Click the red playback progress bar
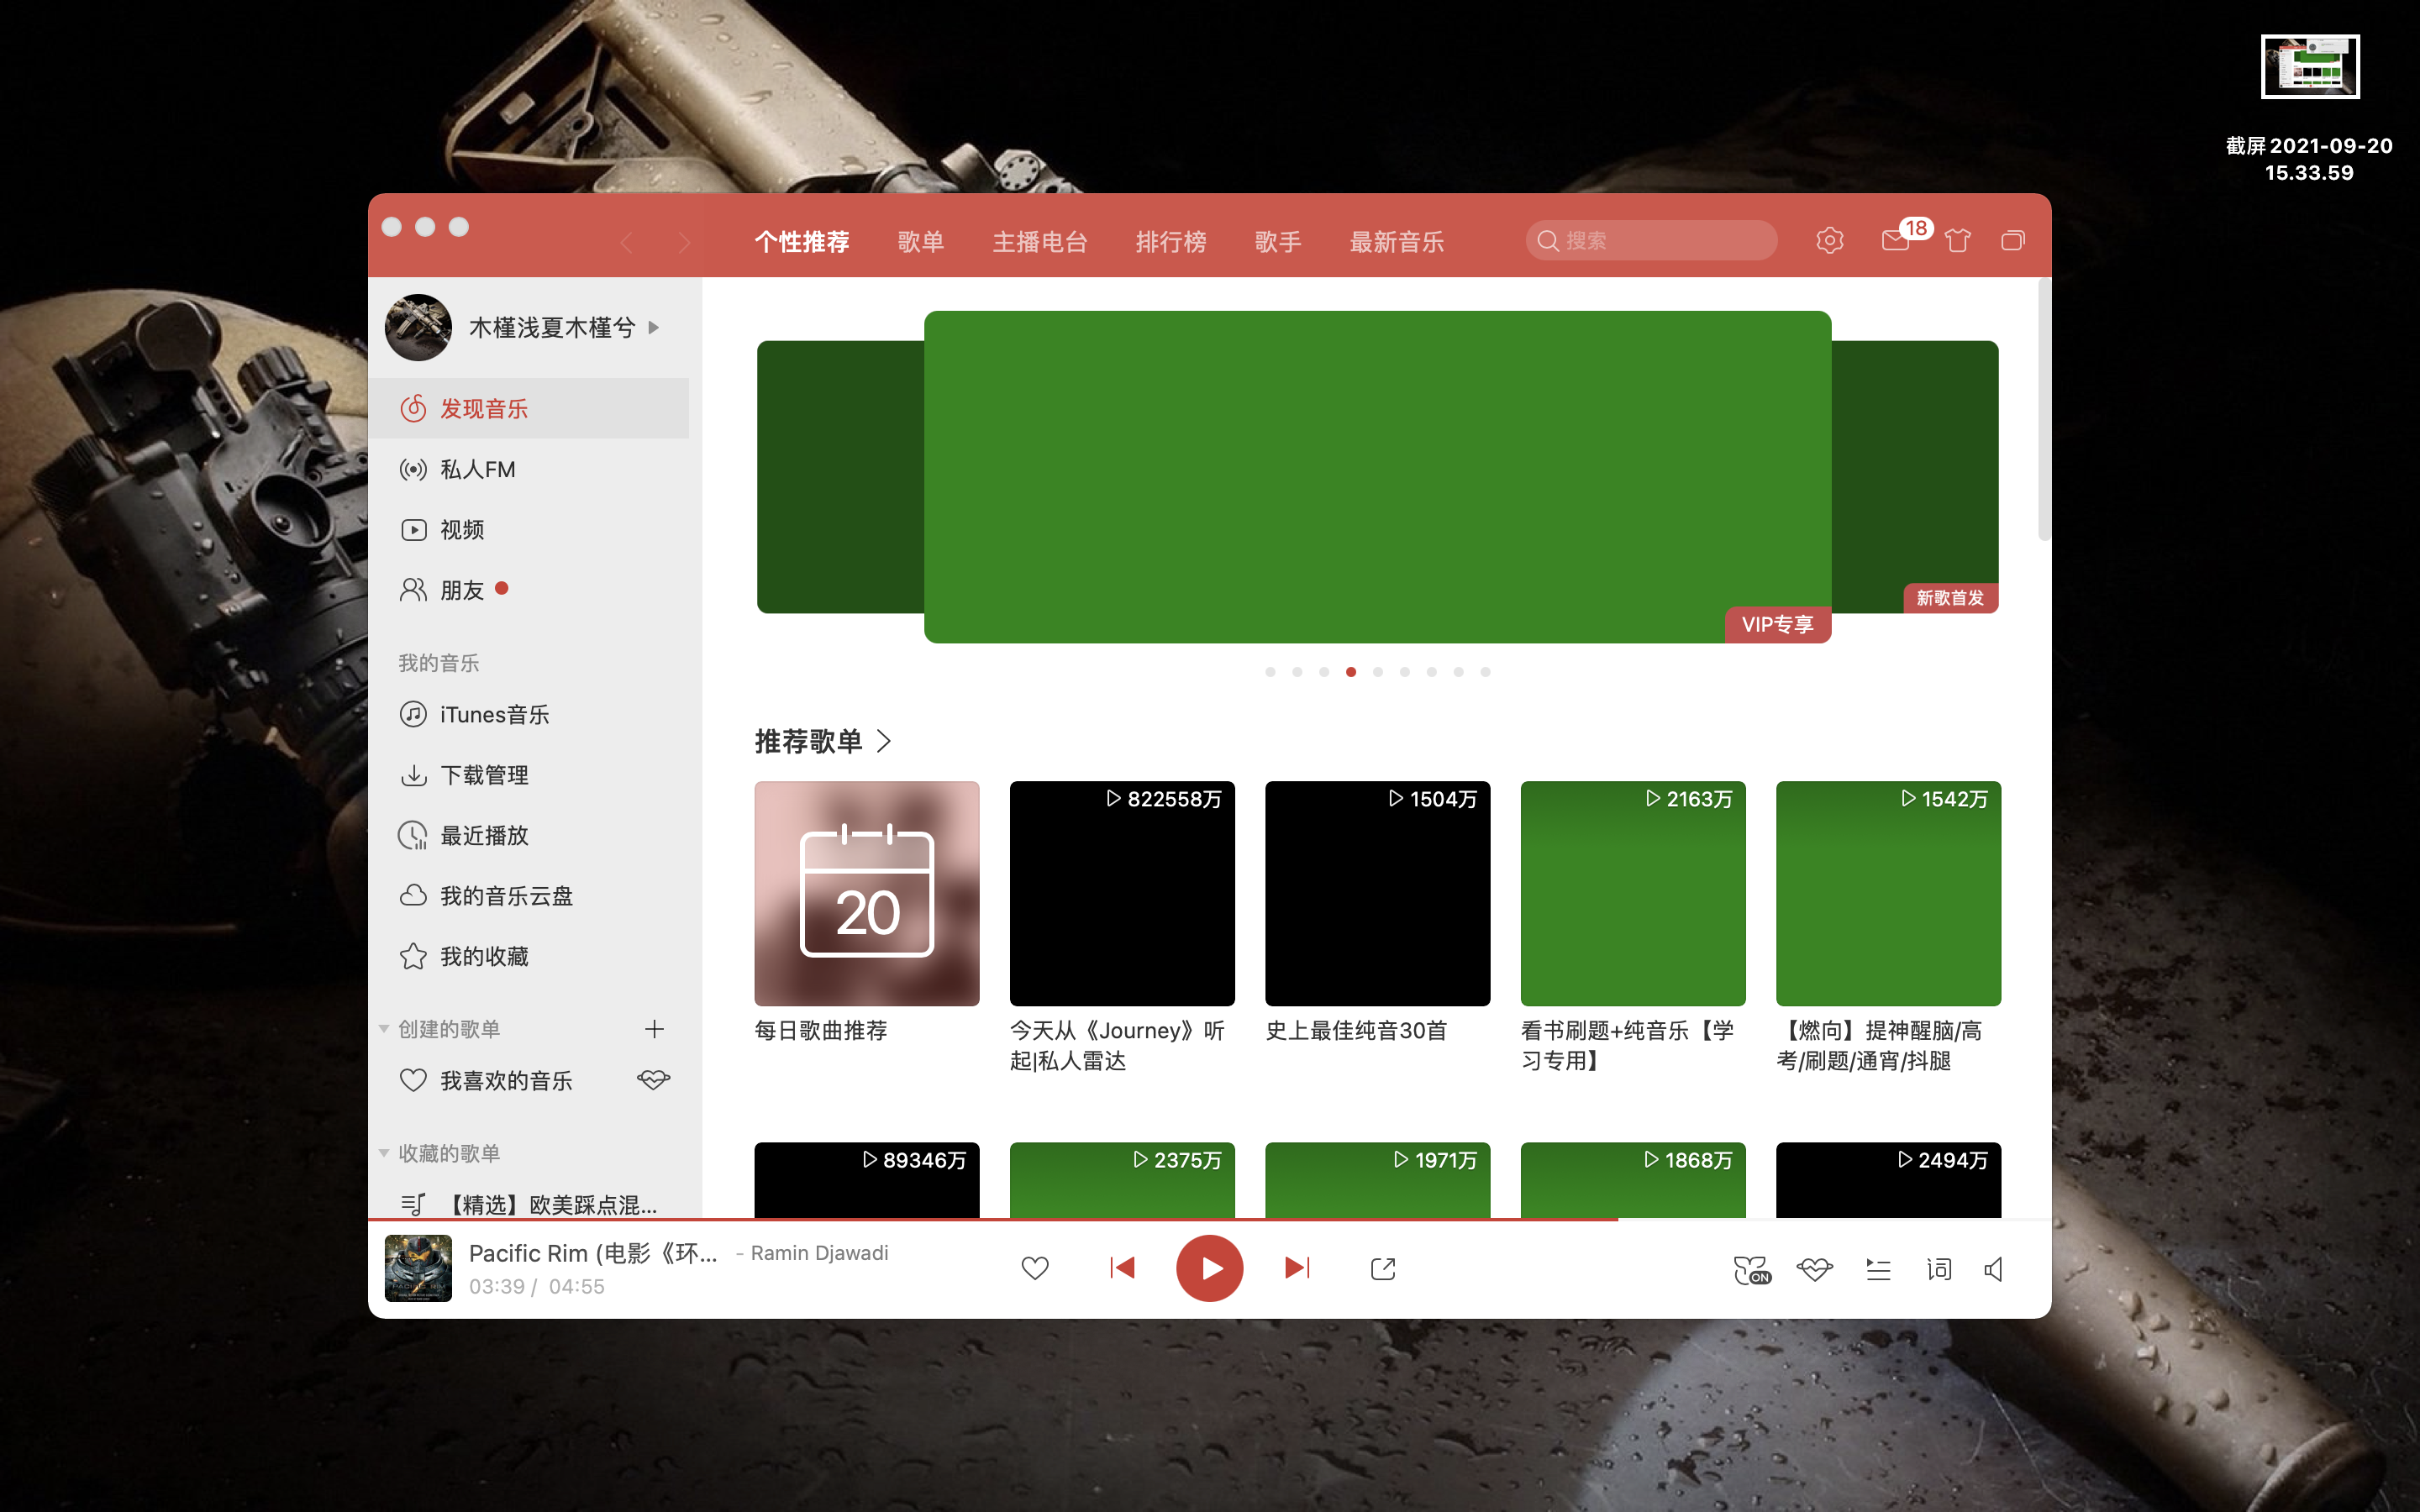The height and width of the screenshot is (1512, 2420). click(1000, 1220)
